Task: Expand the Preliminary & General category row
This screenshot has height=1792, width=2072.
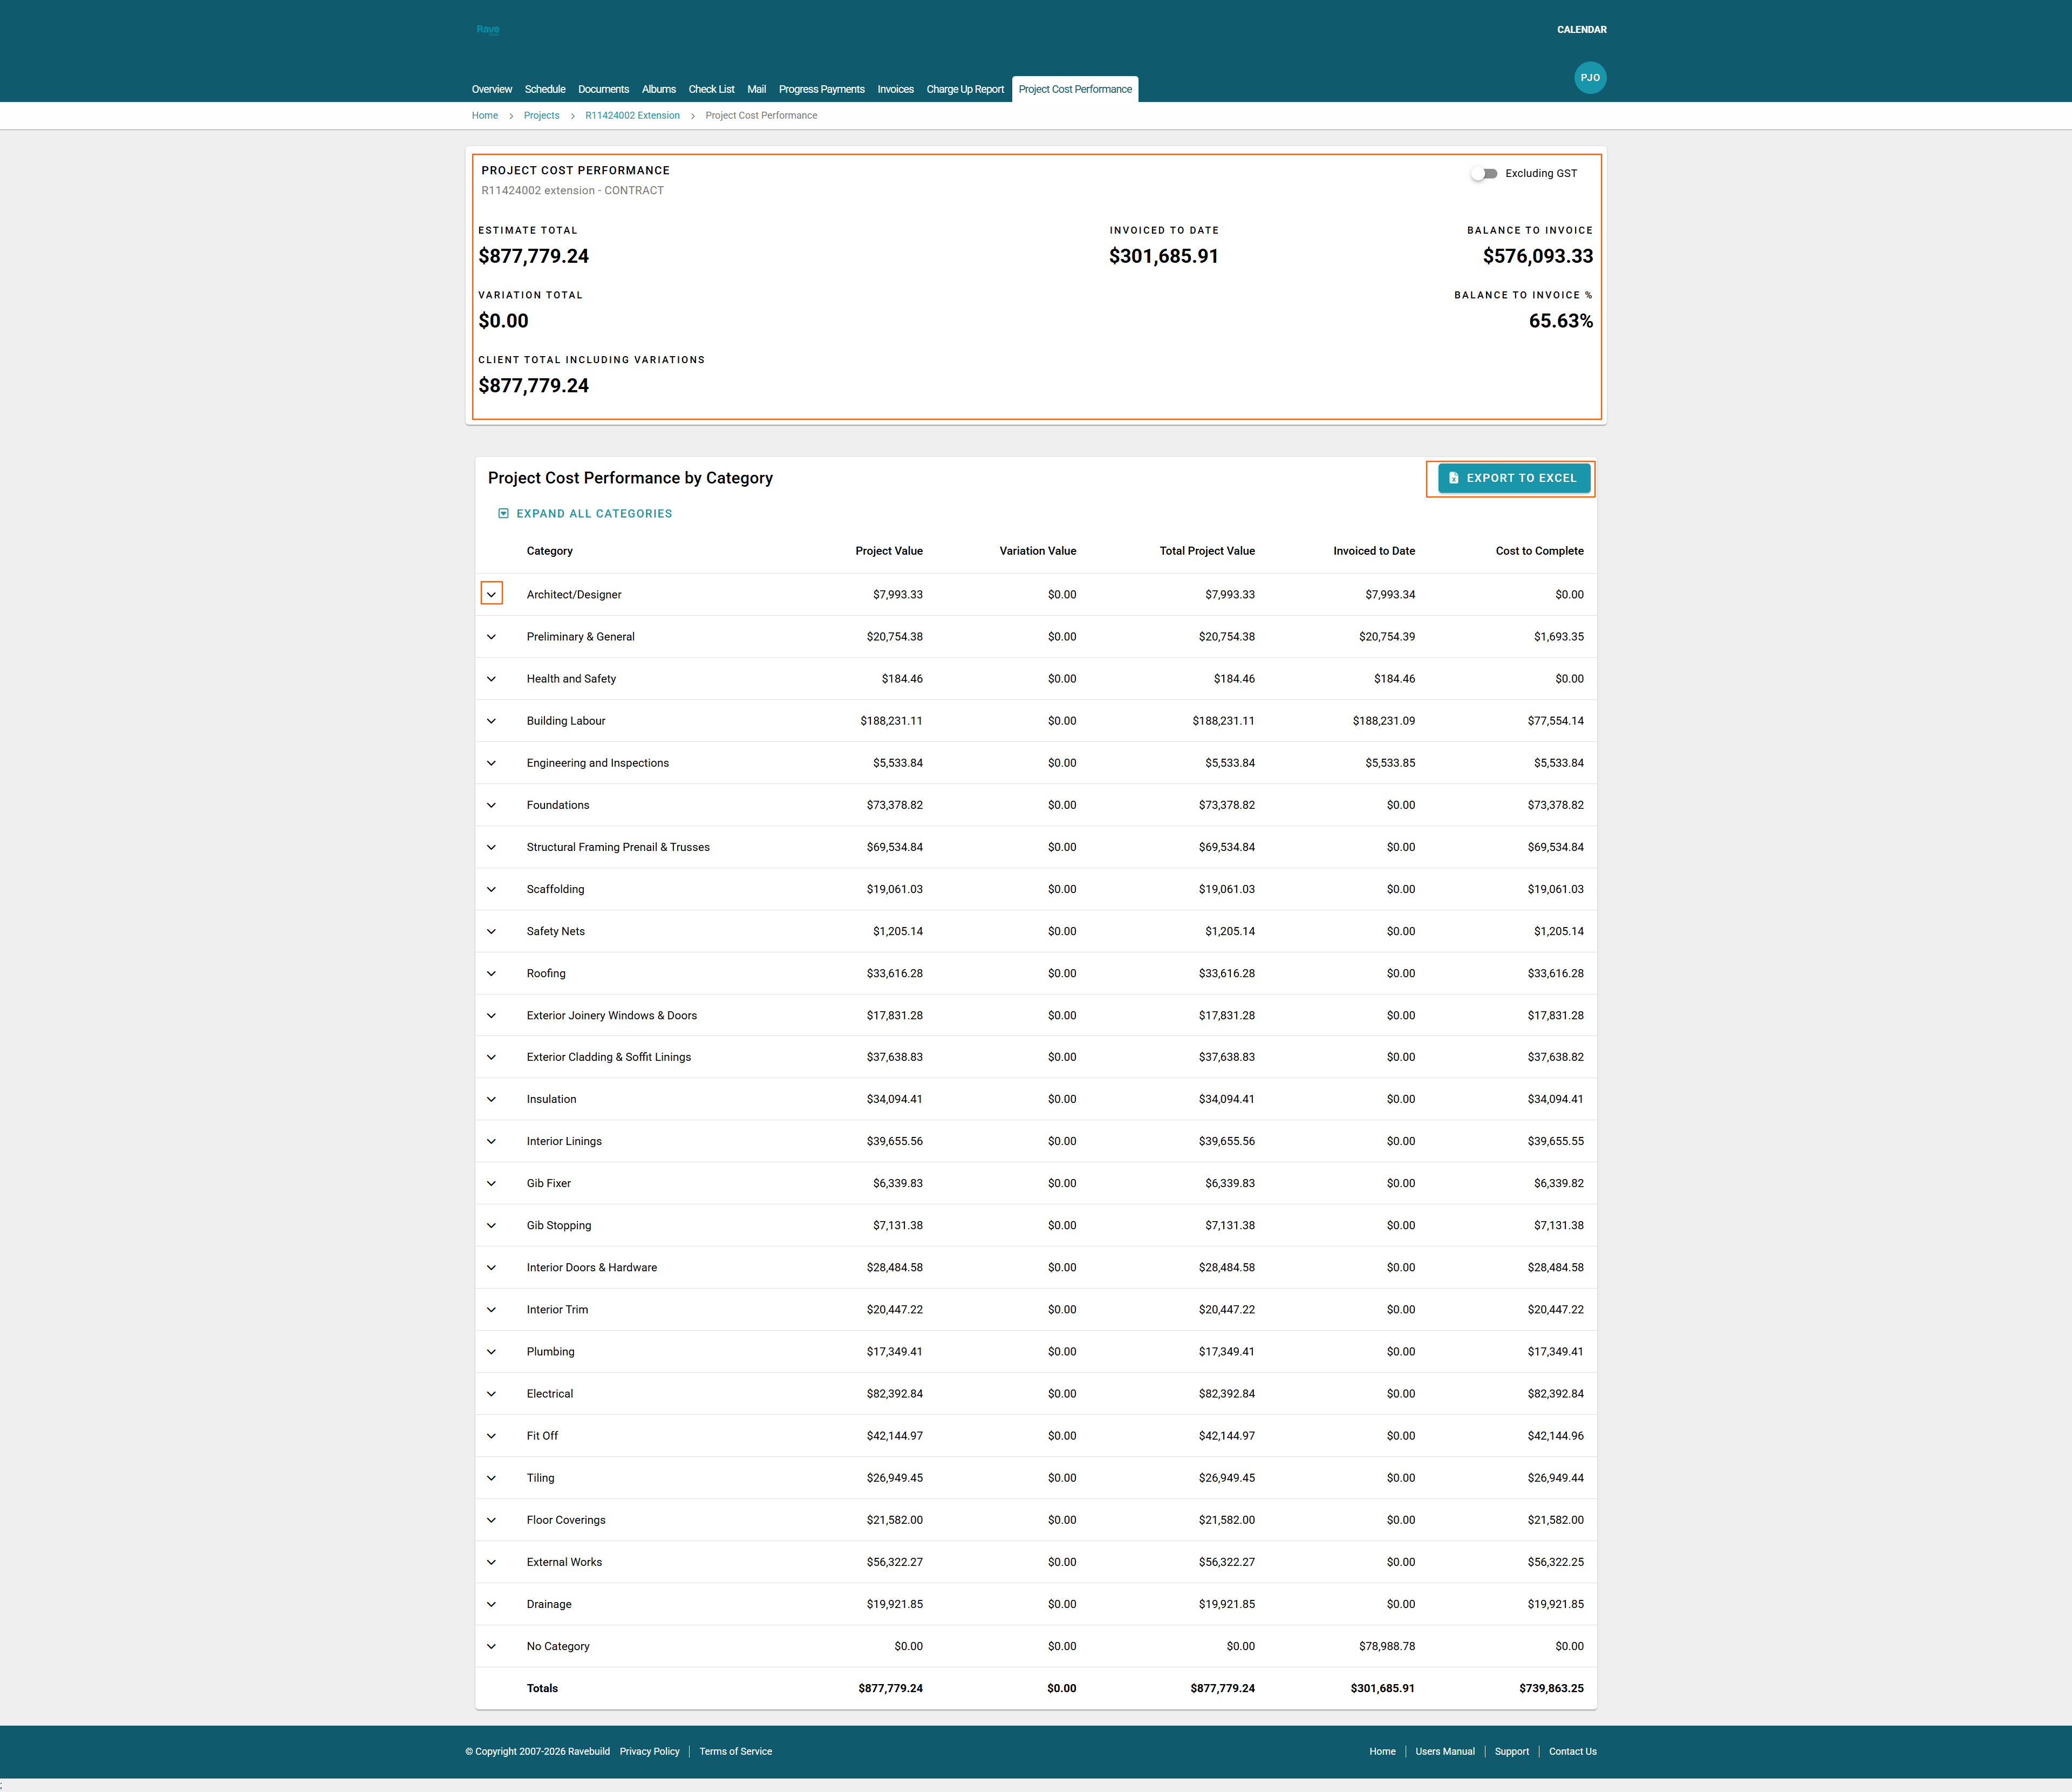Action: click(x=491, y=637)
